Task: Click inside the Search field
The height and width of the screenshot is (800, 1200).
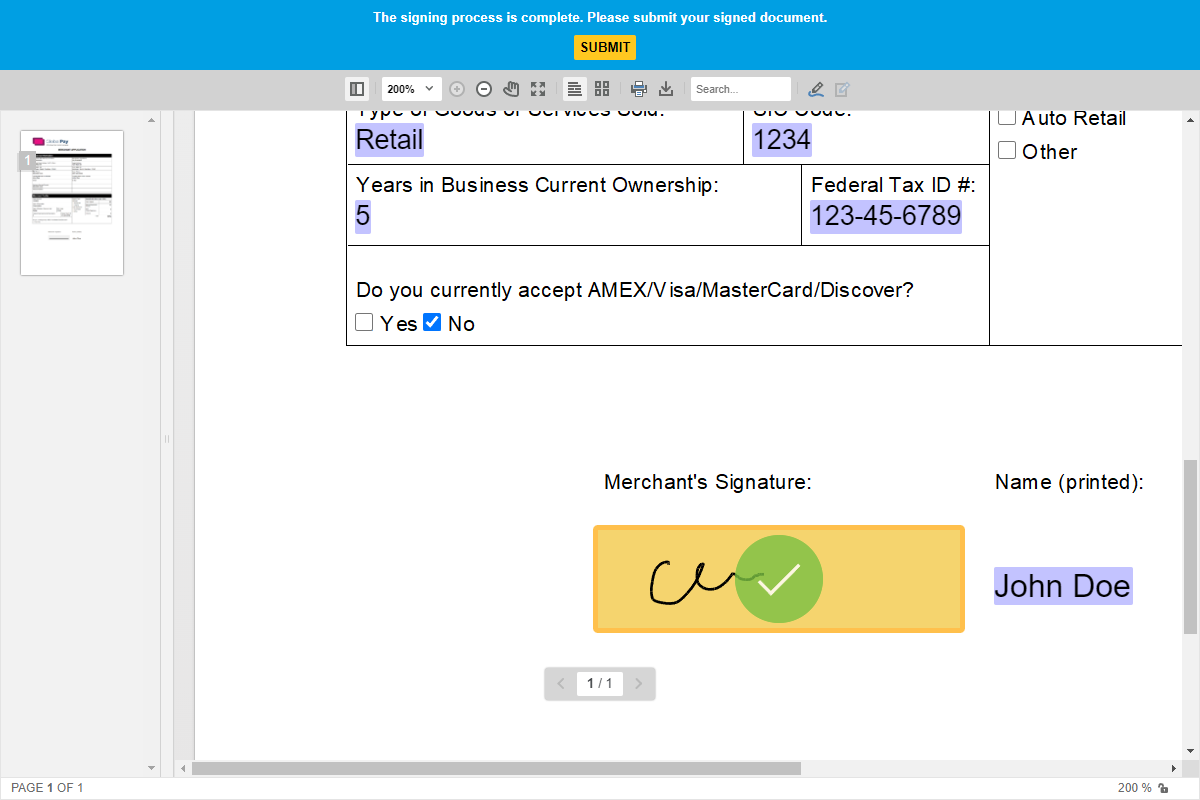Action: coord(740,88)
